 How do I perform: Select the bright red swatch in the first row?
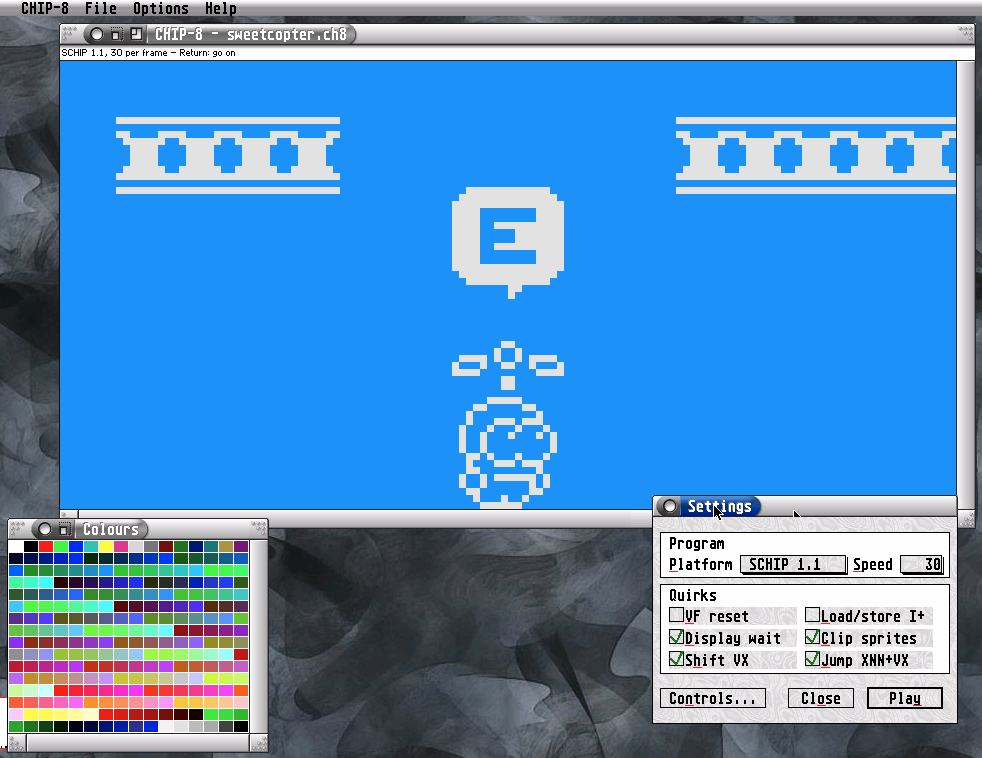[46, 547]
